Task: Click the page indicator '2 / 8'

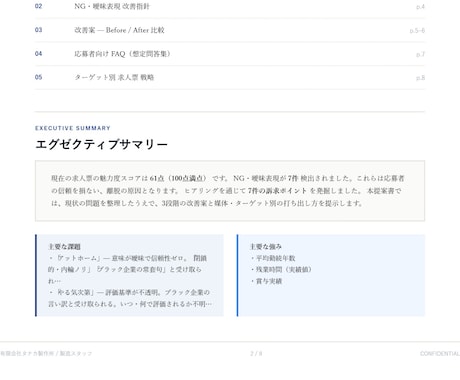Action: click(256, 353)
